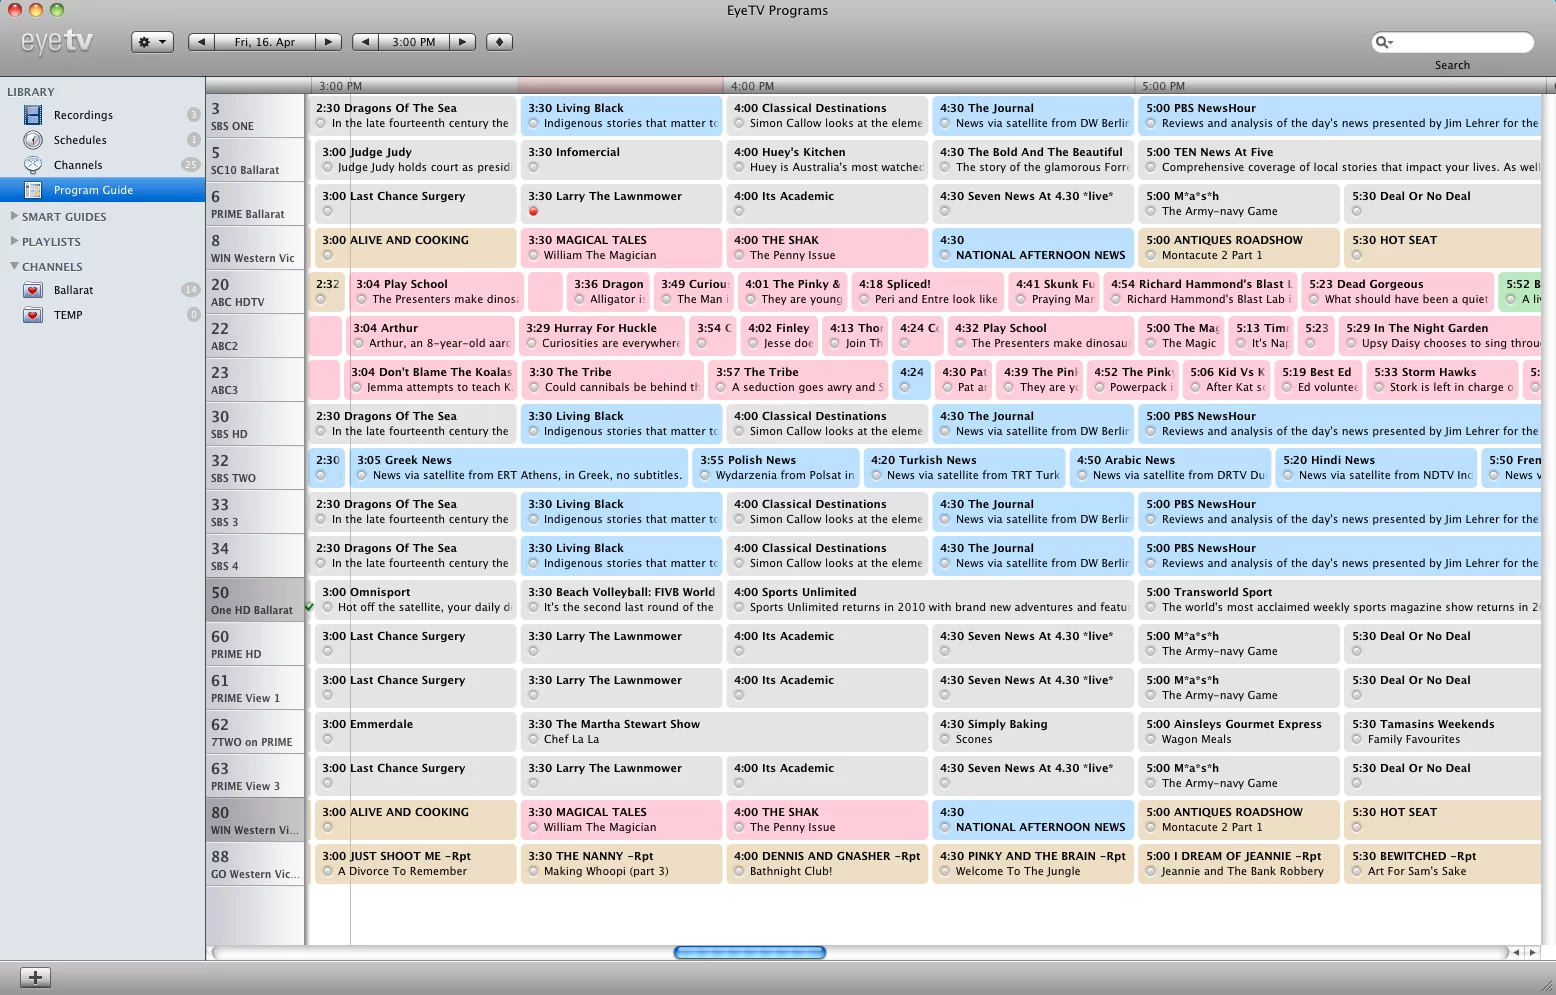
Task: Click the diamond jump-to-now icon in toolbar
Action: tap(499, 42)
